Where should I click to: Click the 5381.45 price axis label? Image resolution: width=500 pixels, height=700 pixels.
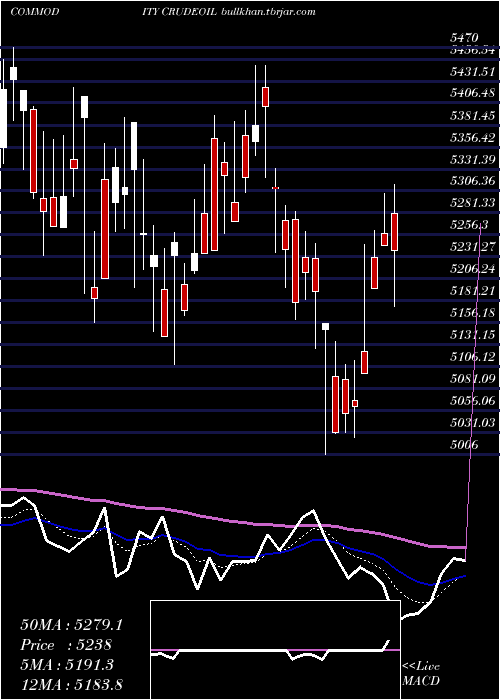473,116
